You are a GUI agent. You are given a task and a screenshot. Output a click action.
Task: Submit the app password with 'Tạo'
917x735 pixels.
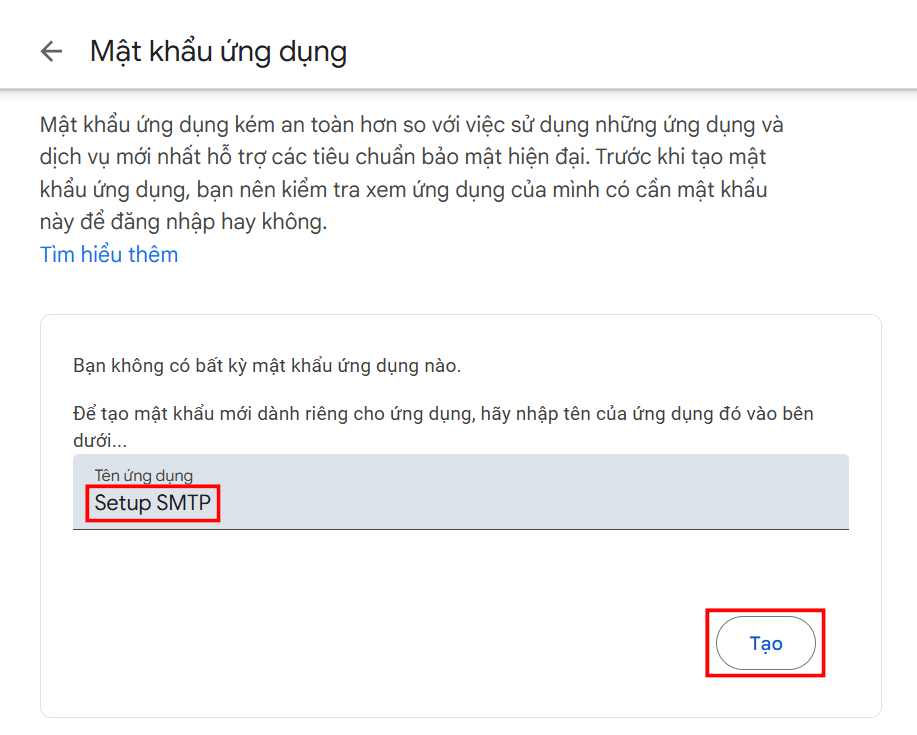765,643
